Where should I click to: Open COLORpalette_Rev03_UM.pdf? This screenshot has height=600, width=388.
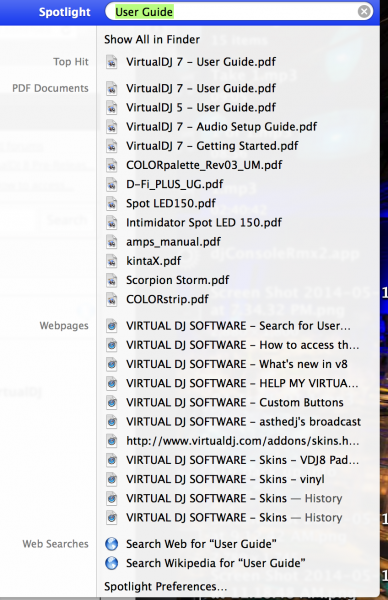pos(204,165)
